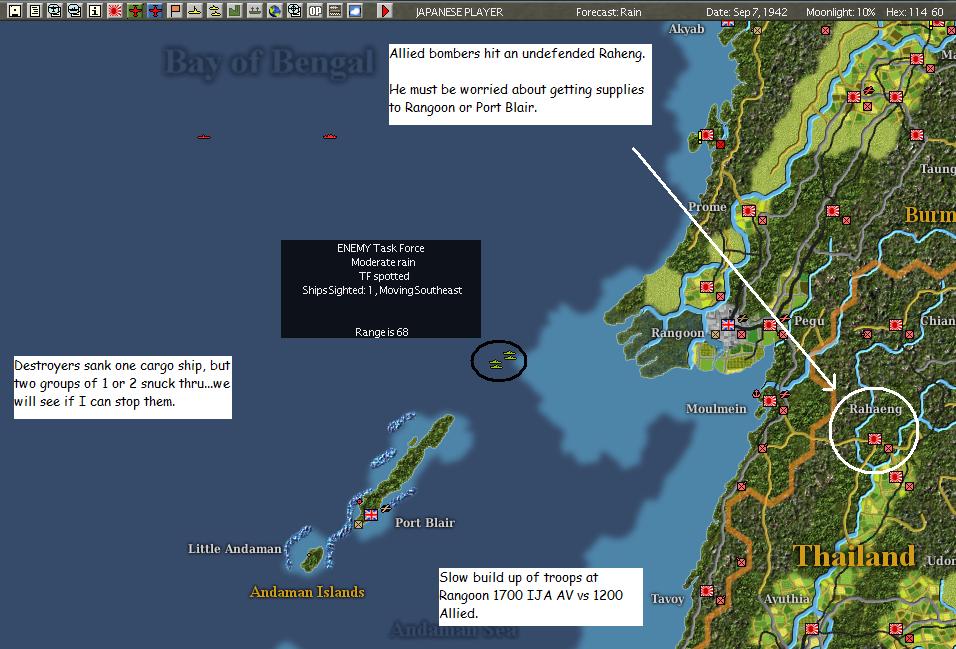
Task: Select the tan land unit at Rangoon
Action: [x=716, y=334]
